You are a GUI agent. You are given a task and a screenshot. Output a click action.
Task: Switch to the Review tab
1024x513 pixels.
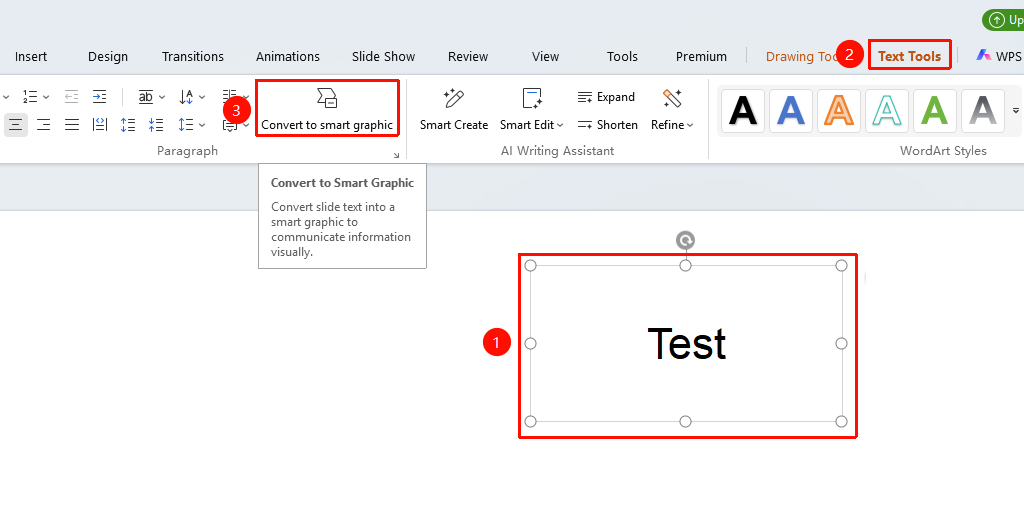(468, 57)
